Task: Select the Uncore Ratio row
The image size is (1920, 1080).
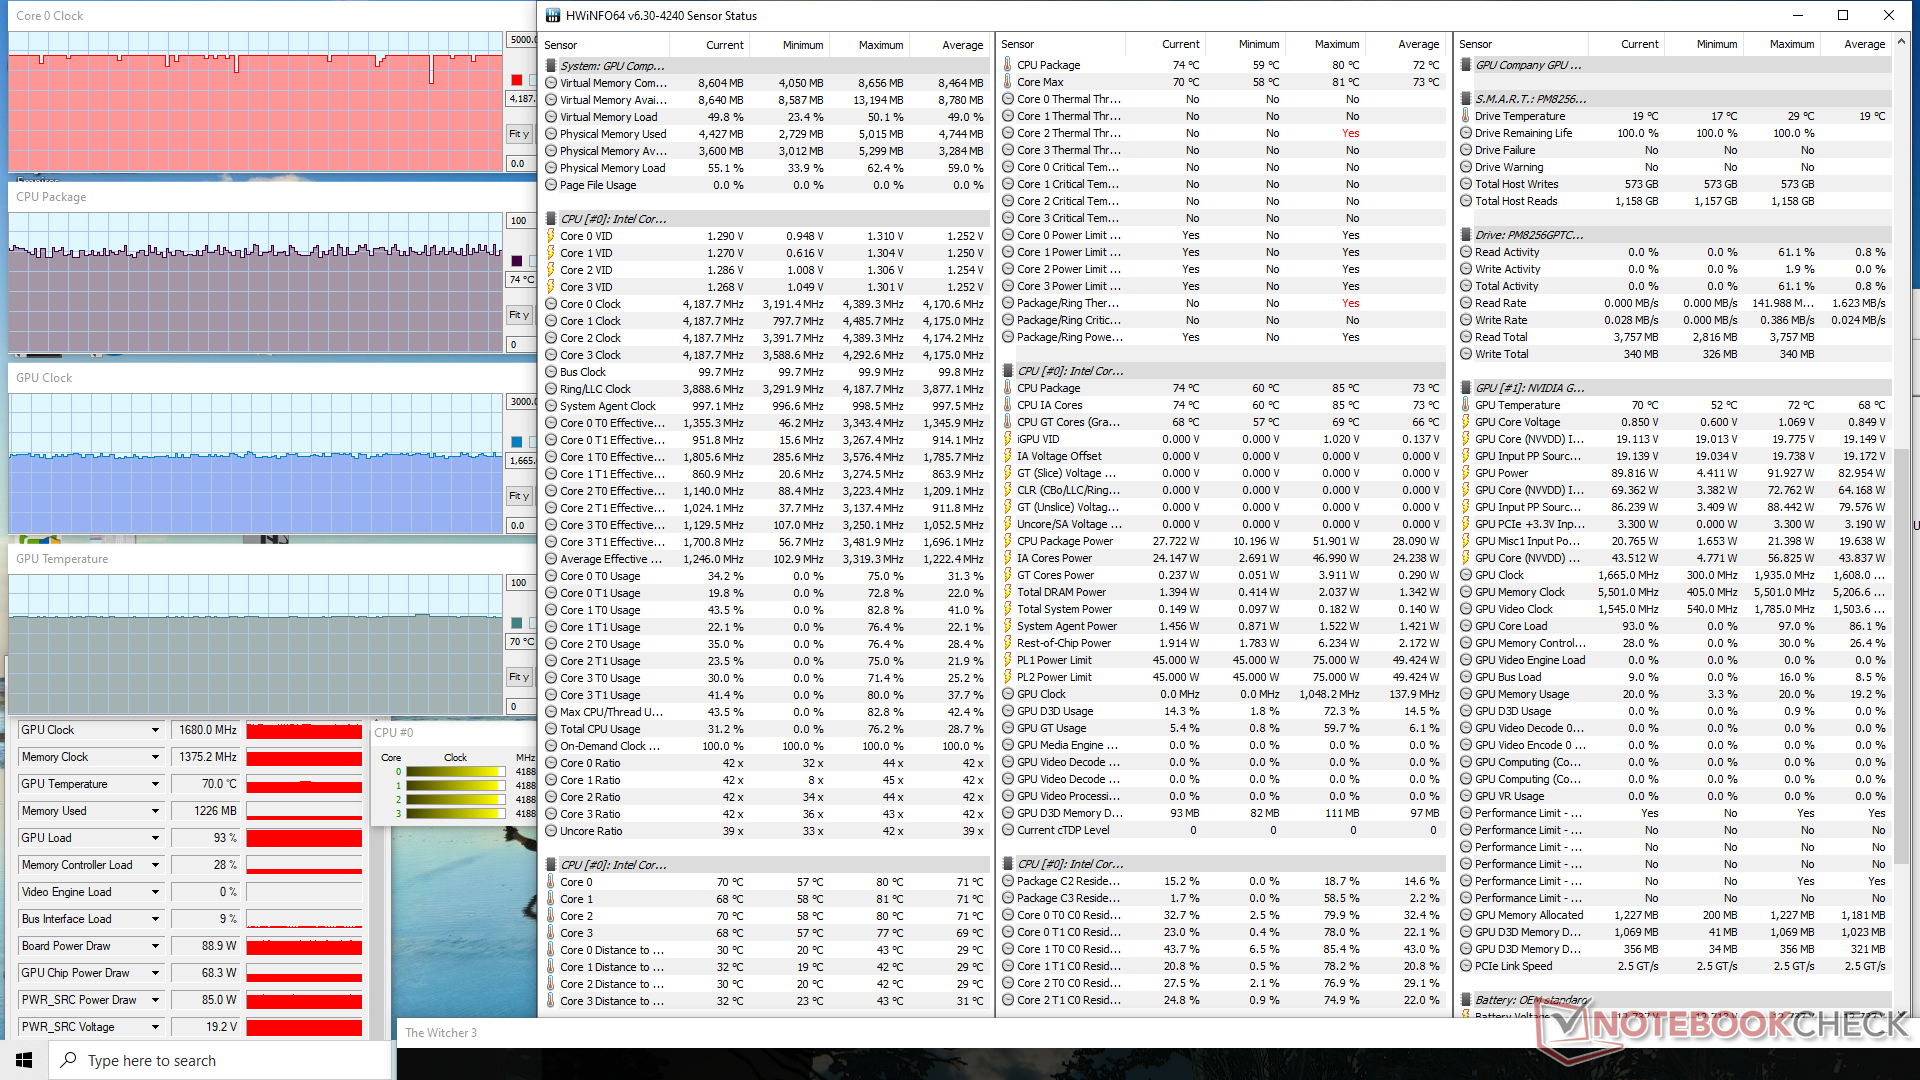Action: coord(766,831)
